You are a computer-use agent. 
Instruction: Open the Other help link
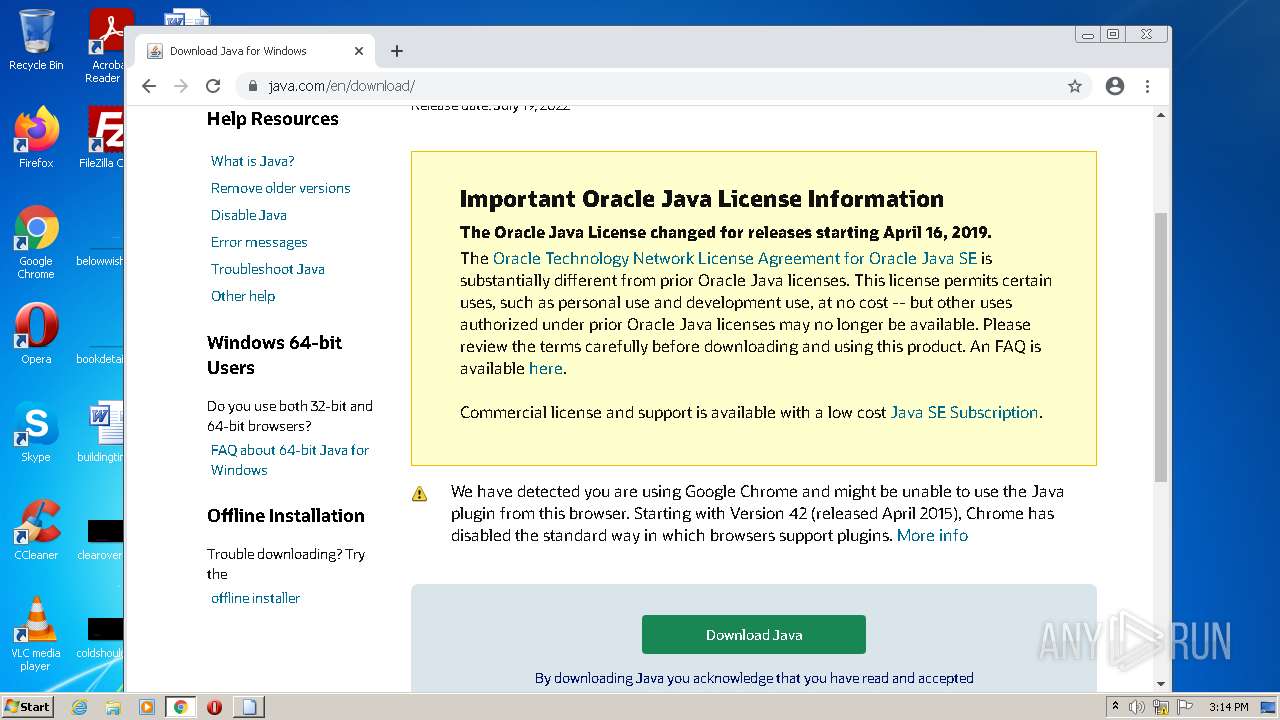pos(242,296)
